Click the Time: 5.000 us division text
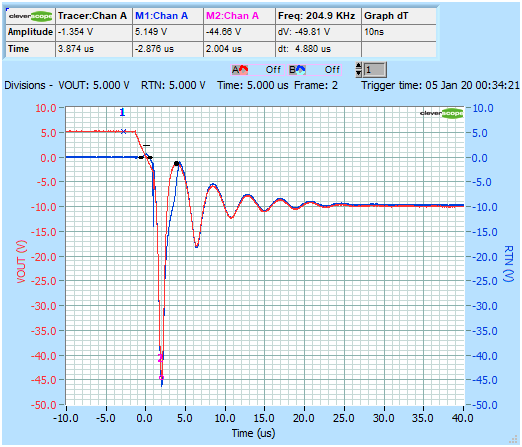 click(x=253, y=86)
